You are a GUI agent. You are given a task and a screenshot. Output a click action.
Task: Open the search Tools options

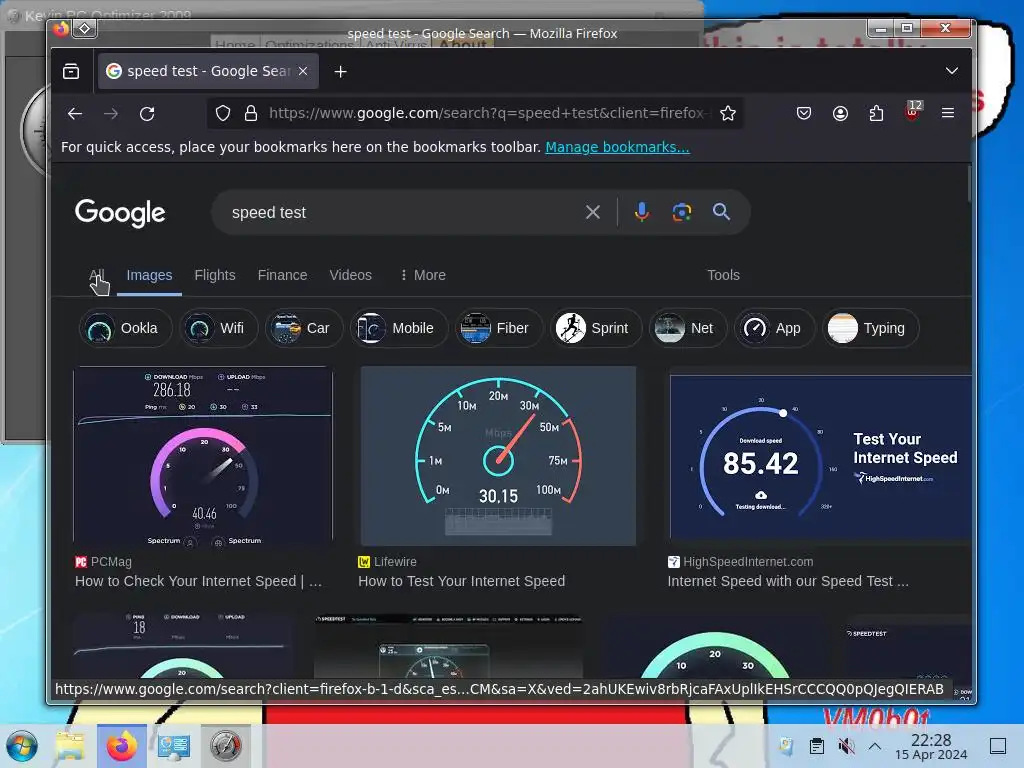724,275
